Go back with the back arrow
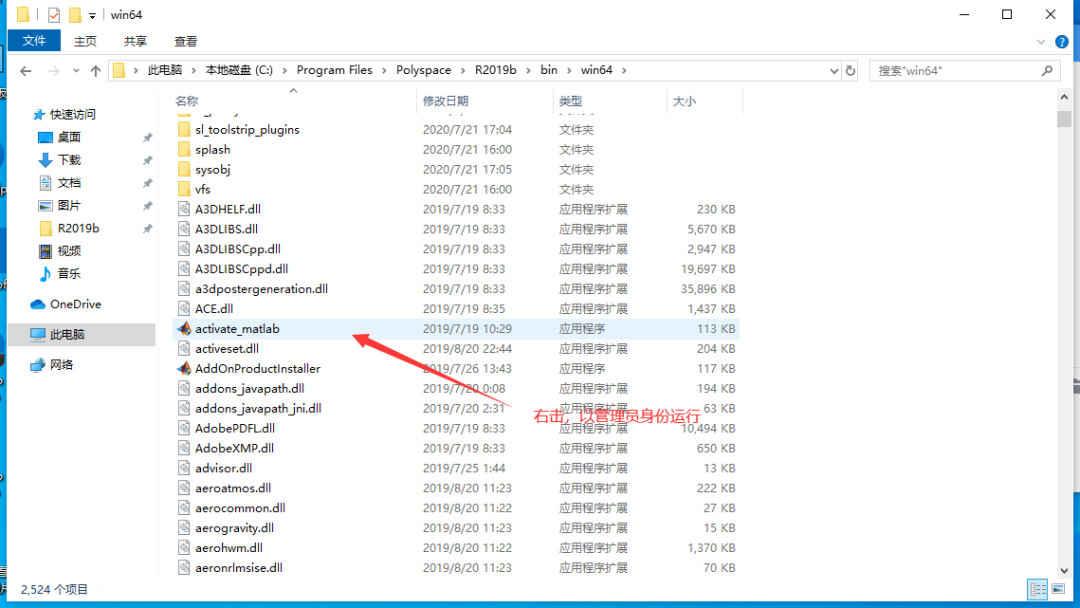The height and width of the screenshot is (608, 1080). pyautogui.click(x=25, y=70)
